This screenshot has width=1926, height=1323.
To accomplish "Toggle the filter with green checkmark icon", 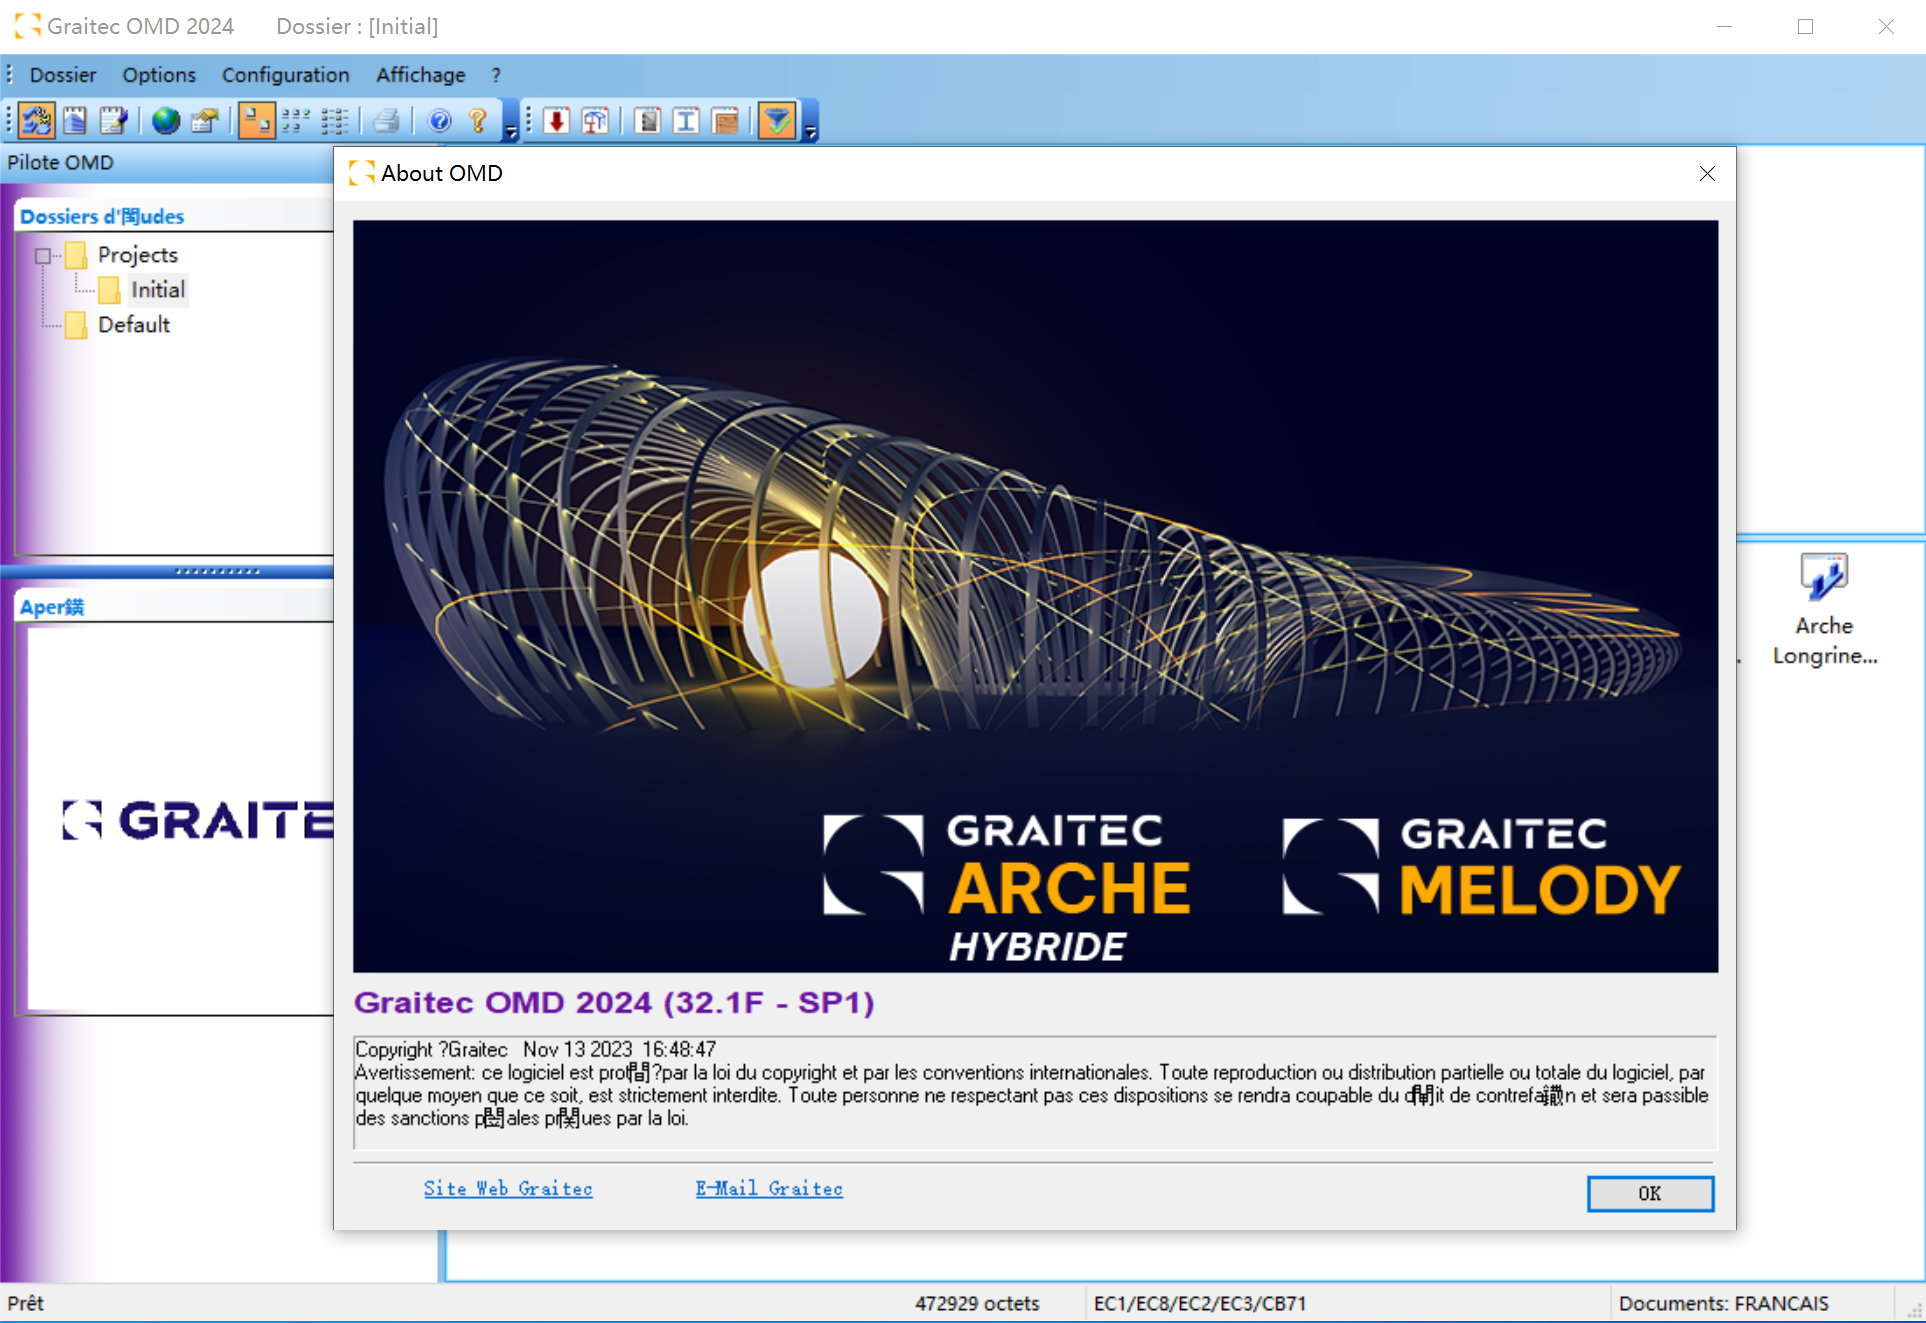I will [777, 121].
